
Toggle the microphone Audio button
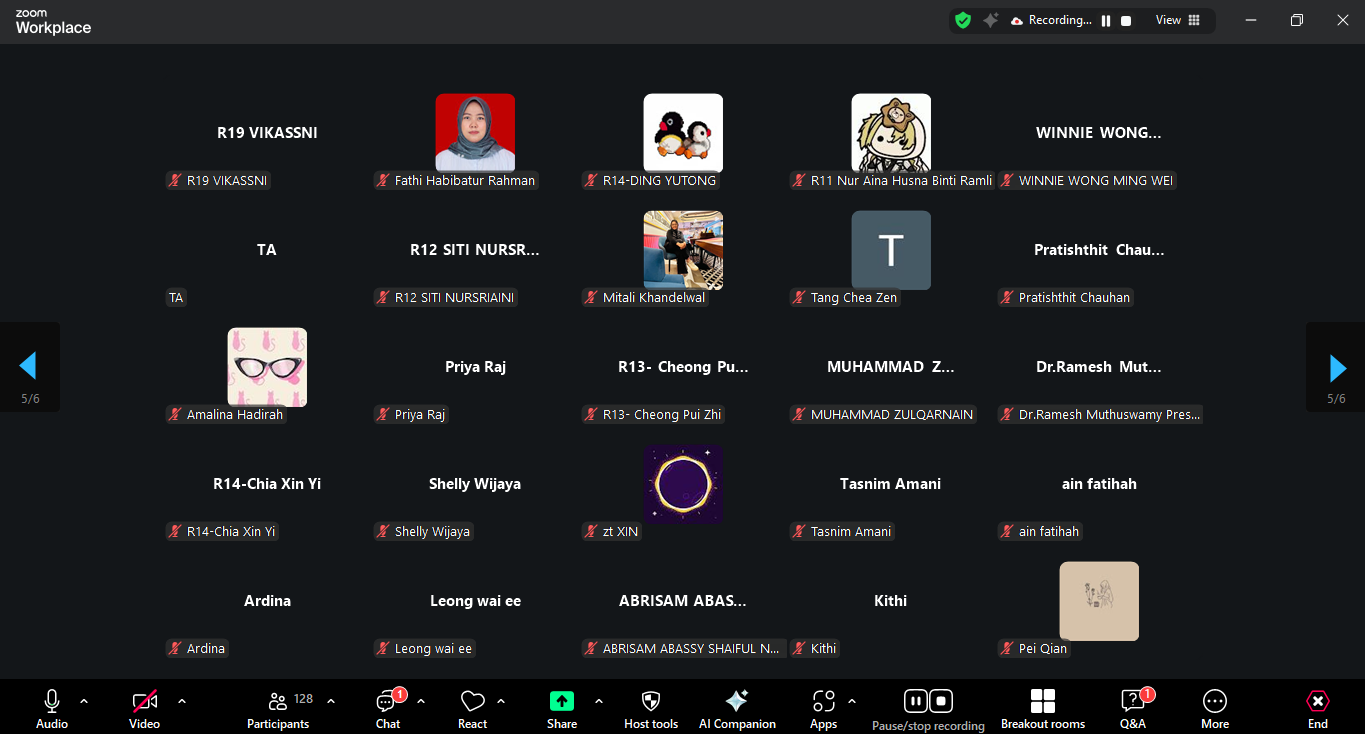[x=52, y=702]
